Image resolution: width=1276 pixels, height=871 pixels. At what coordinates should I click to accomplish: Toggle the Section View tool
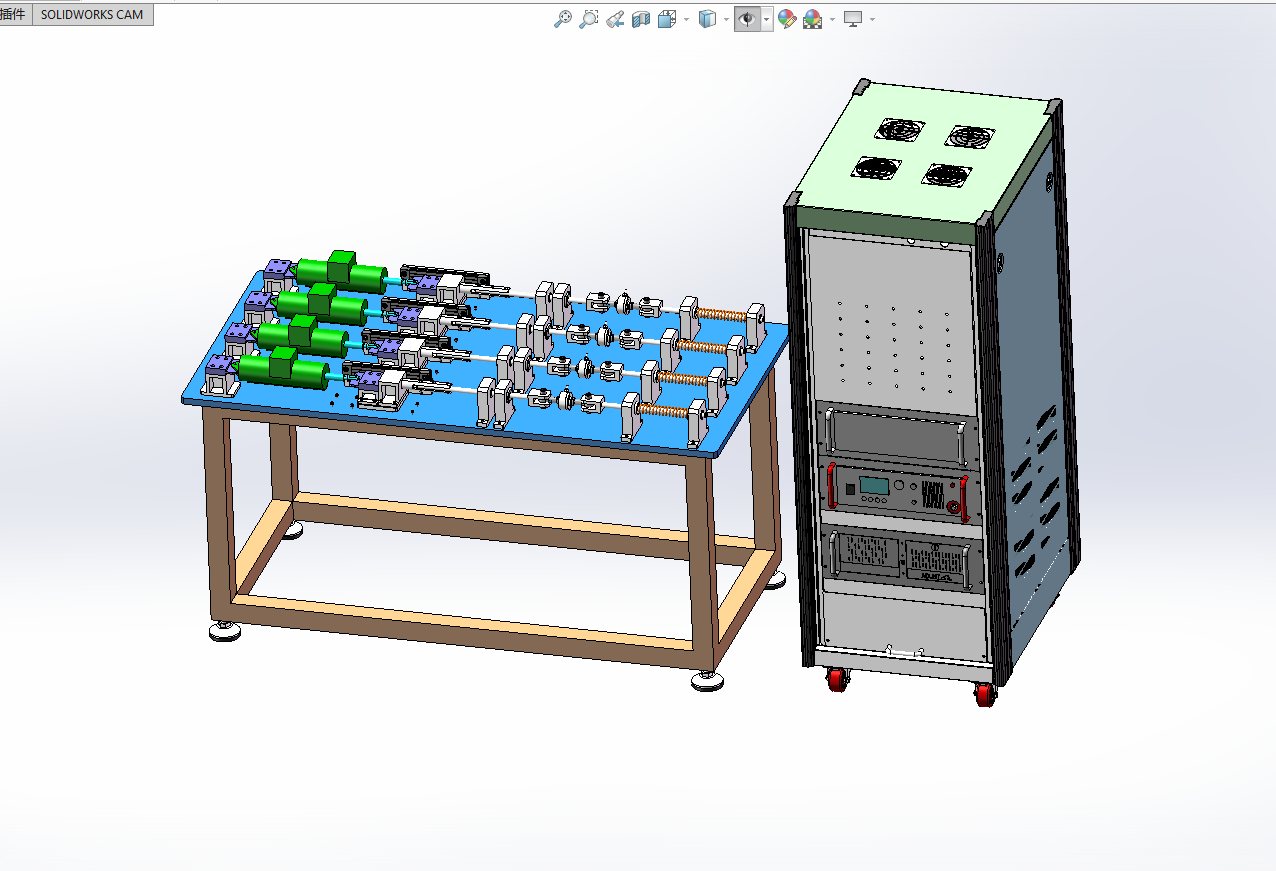[641, 19]
